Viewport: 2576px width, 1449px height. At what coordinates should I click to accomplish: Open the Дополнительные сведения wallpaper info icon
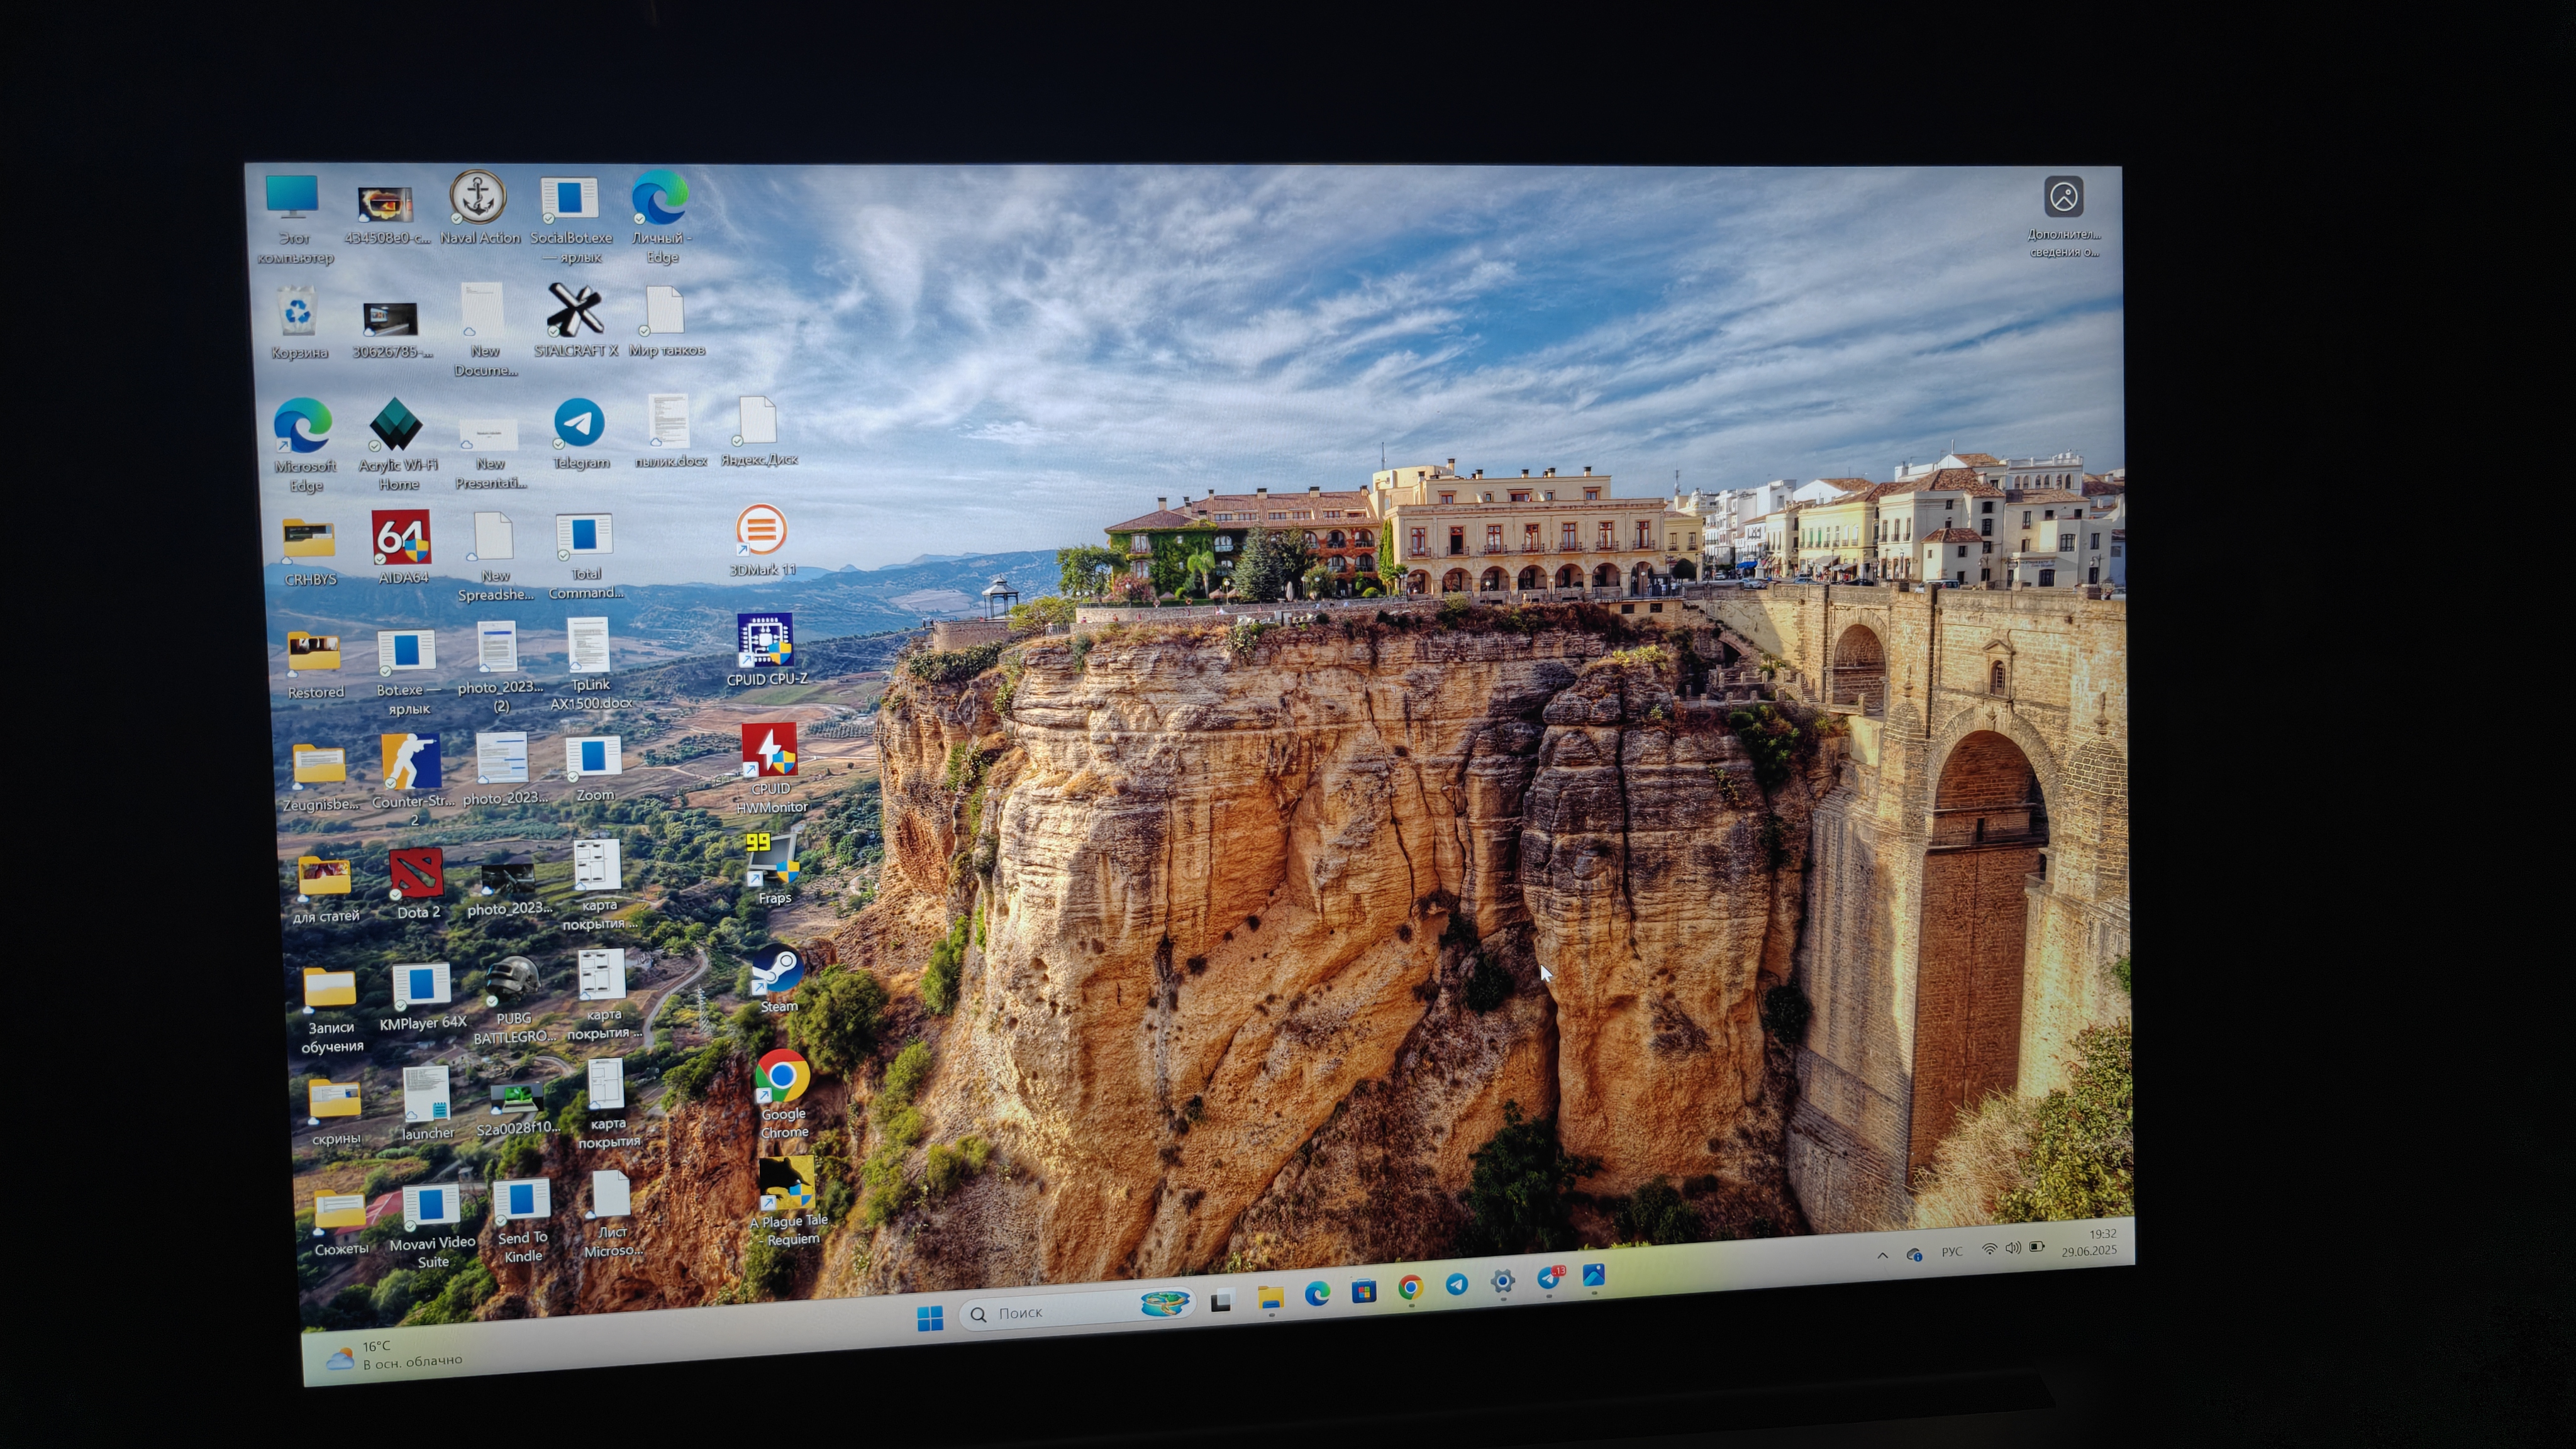[x=2064, y=217]
